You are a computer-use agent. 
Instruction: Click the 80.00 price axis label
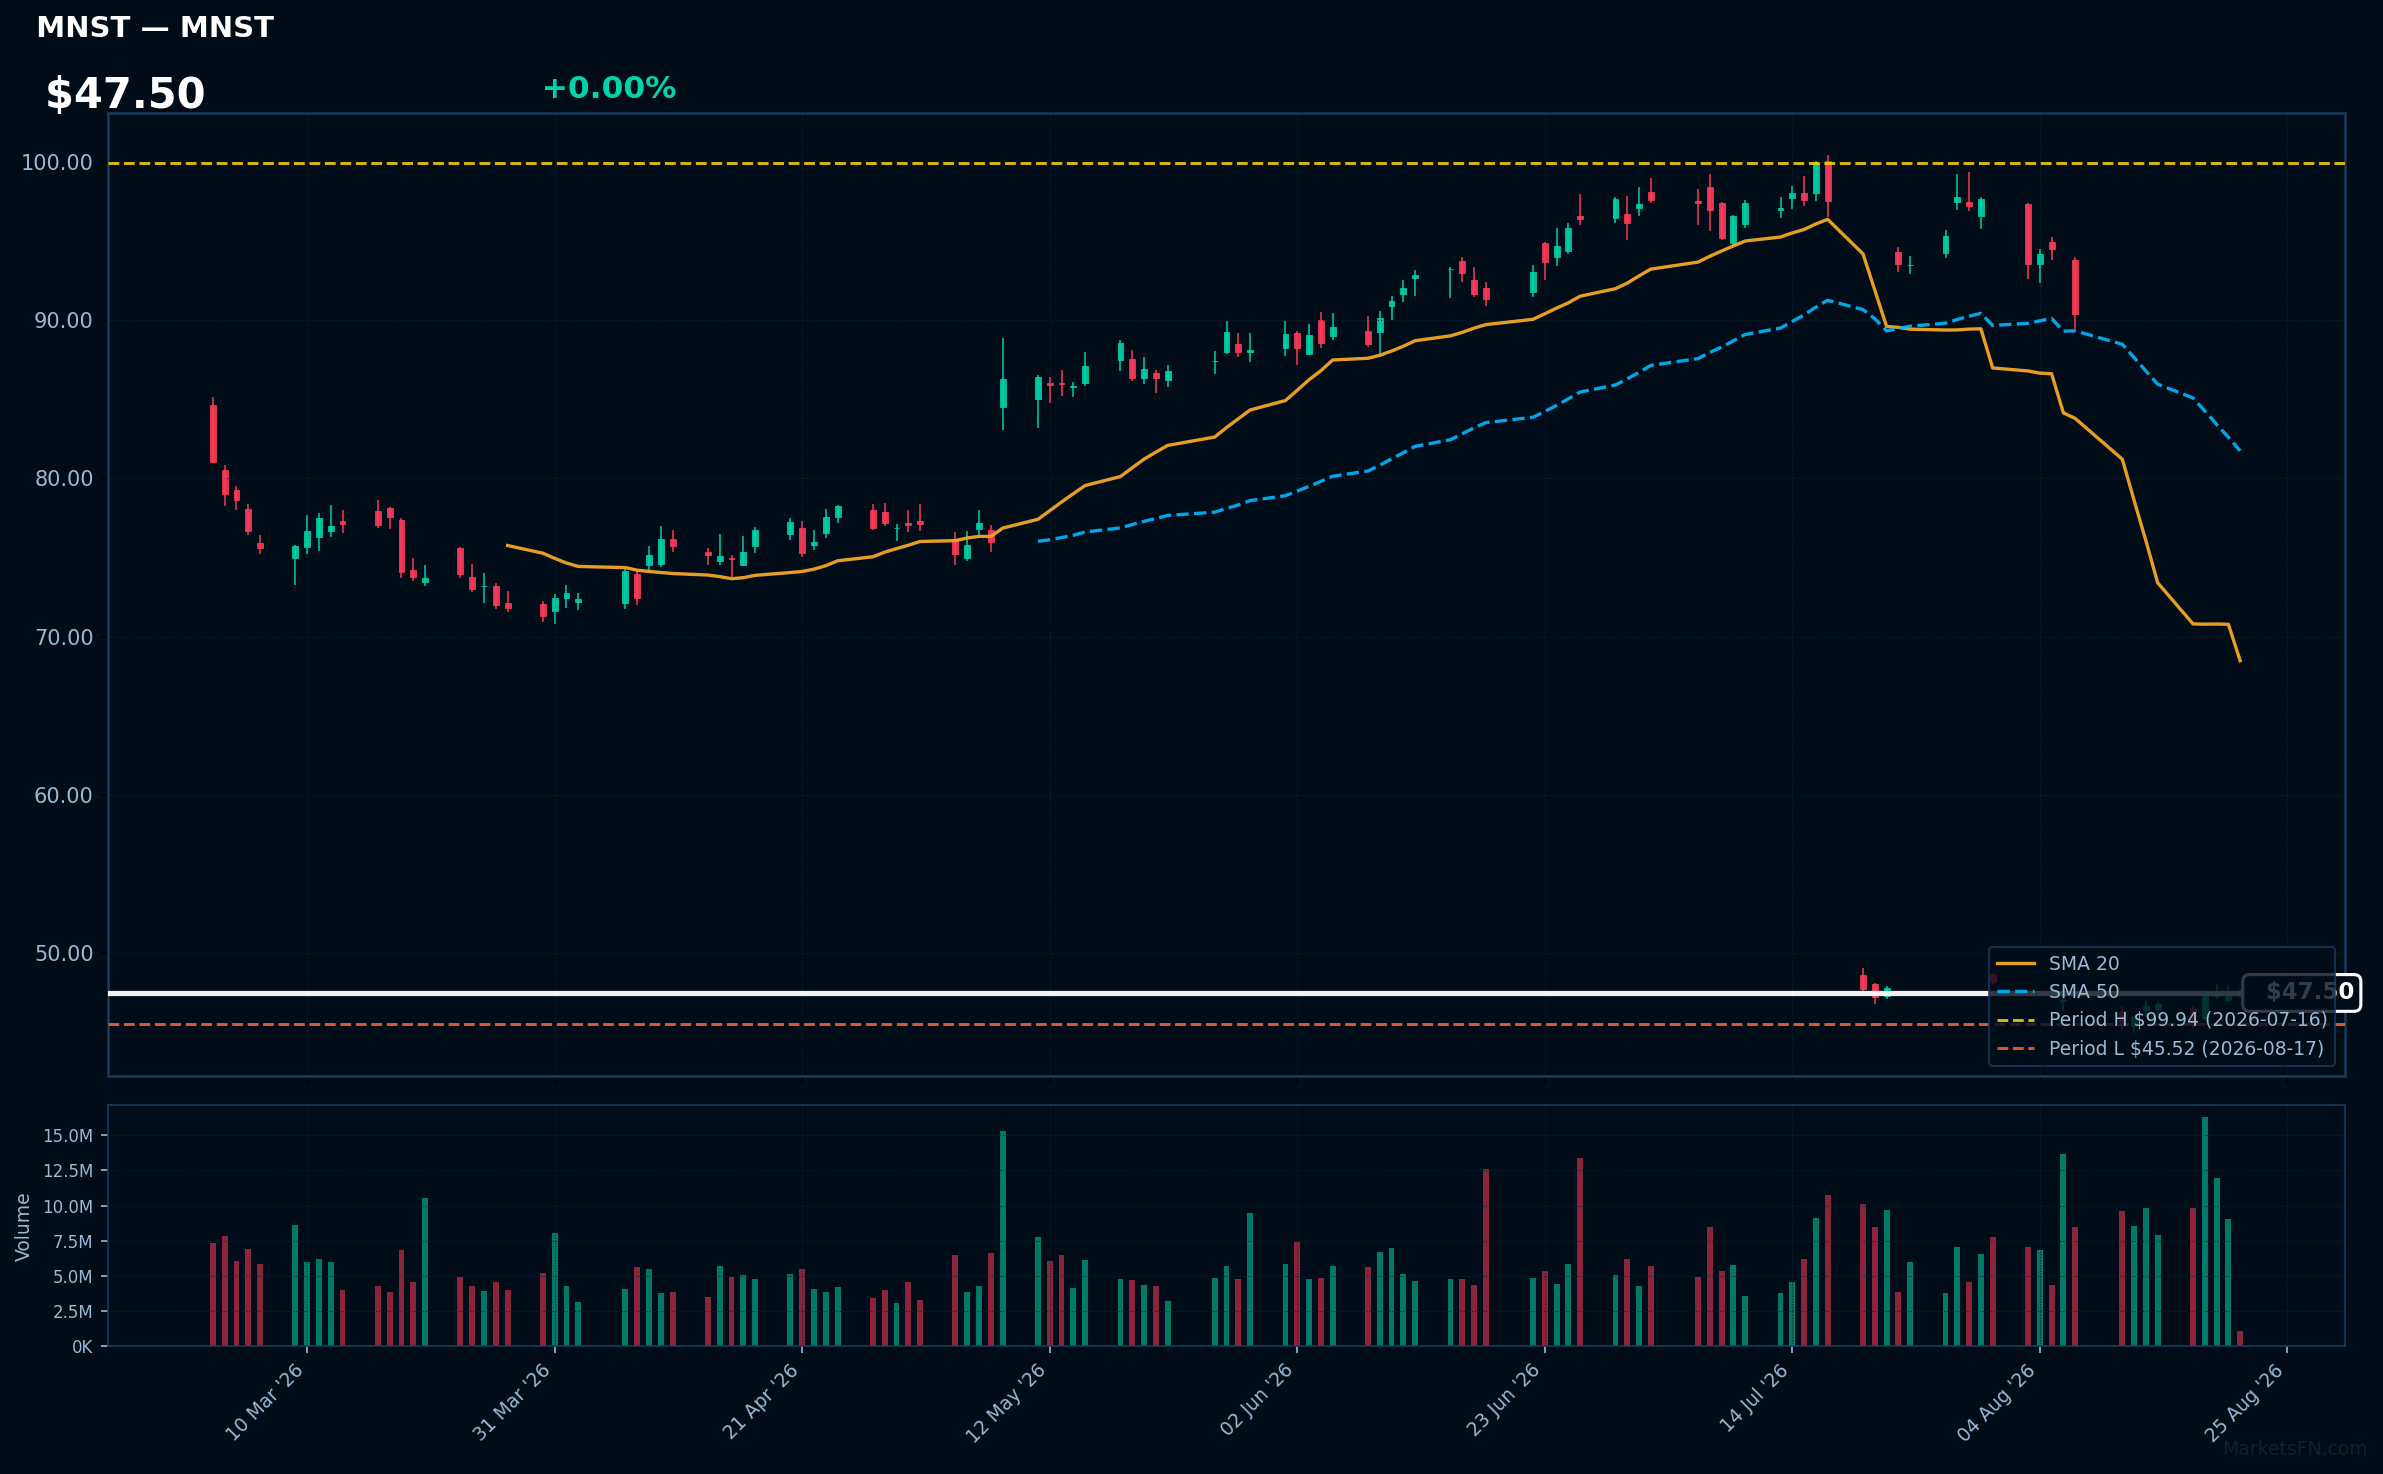(63, 478)
